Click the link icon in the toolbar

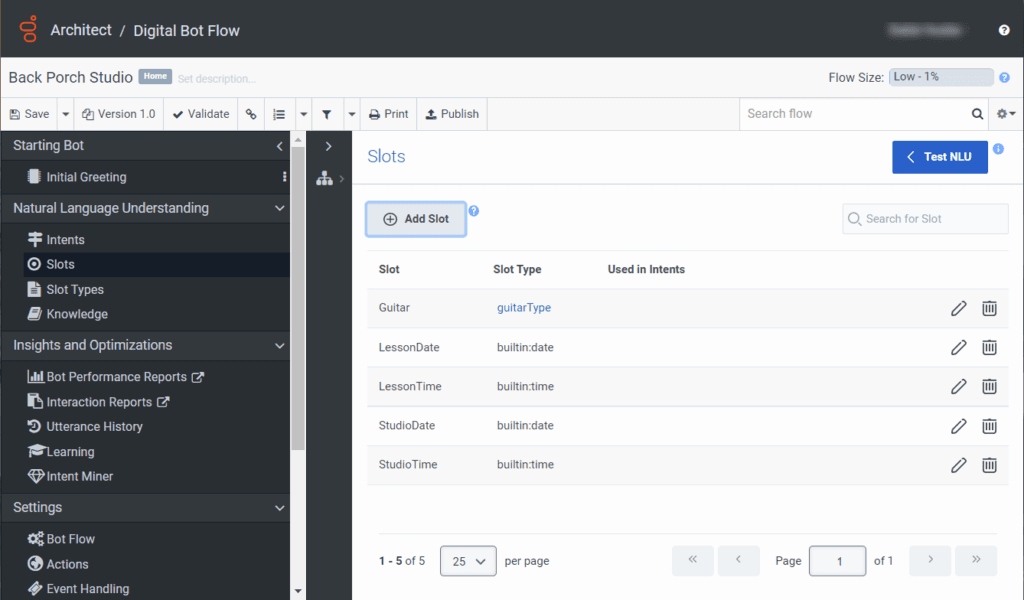tap(251, 114)
